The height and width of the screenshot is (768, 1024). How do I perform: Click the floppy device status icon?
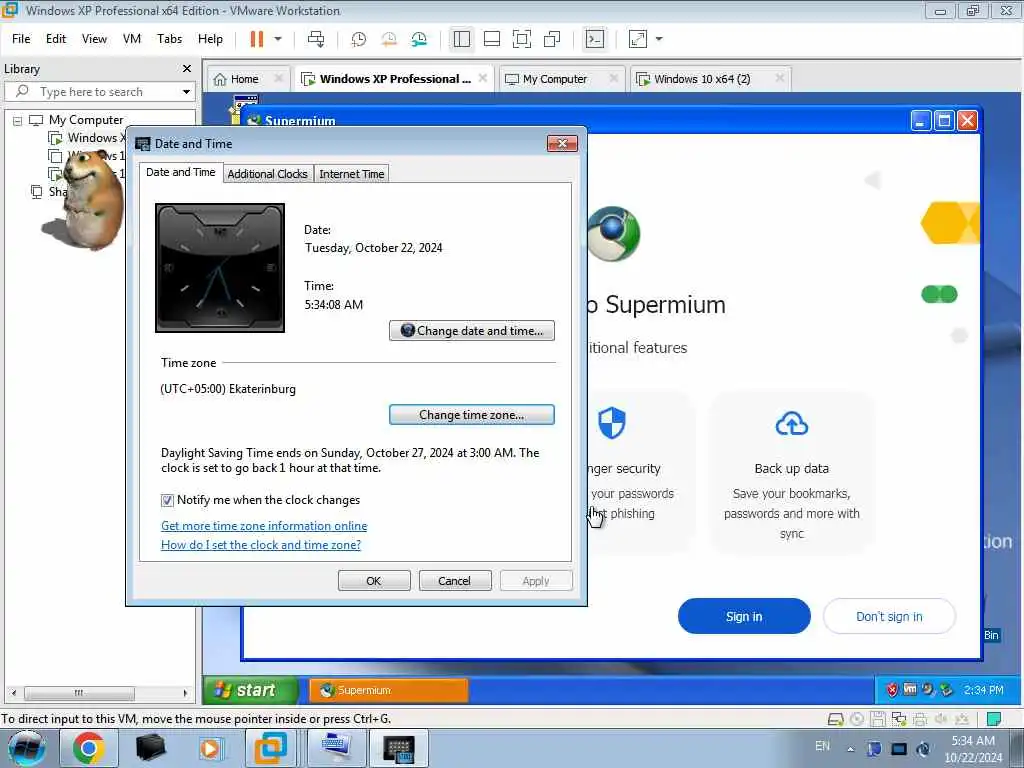click(878, 719)
